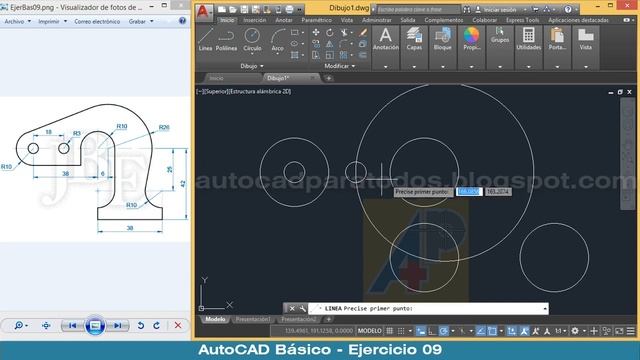This screenshot has height=360, width=640.
Task: Activate the Copy tool in Modificar
Action: (x=316, y=44)
